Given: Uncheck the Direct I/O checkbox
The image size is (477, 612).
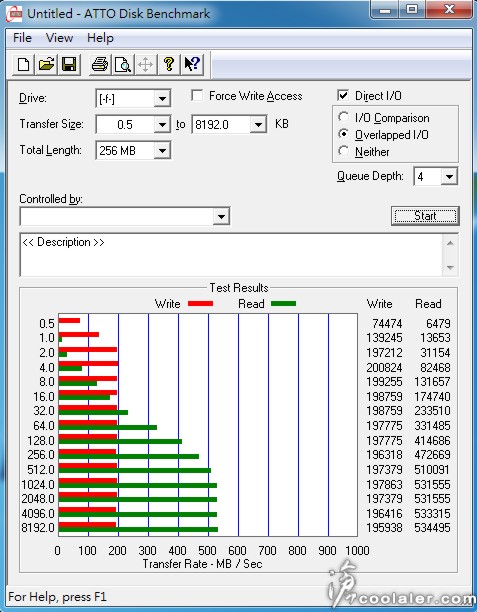Looking at the screenshot, I should pos(343,96).
